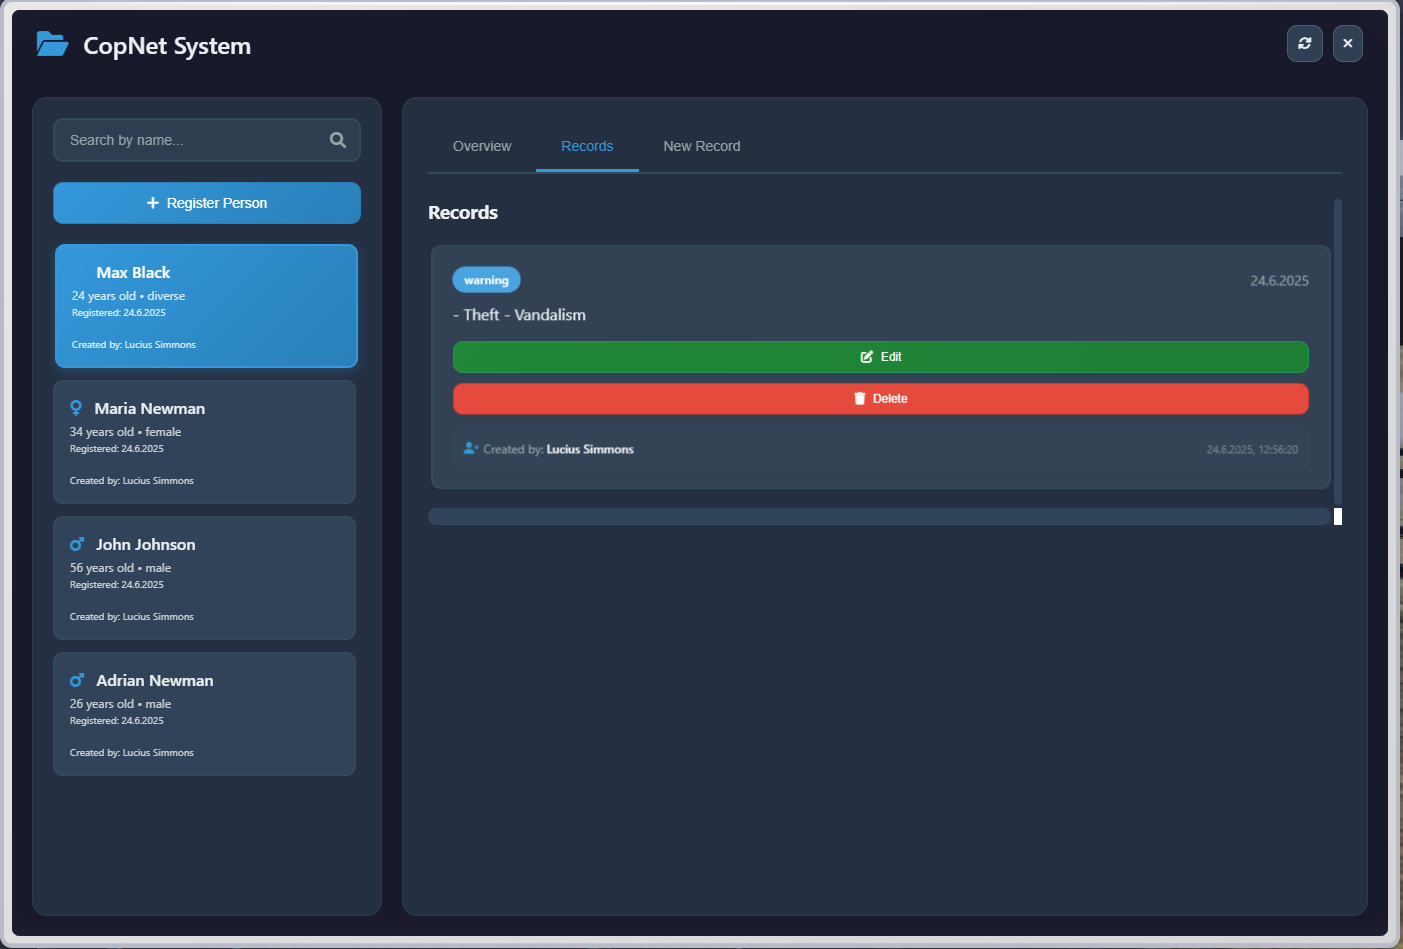Click the trash icon in the Delete button
Image resolution: width=1403 pixels, height=949 pixels.
click(x=859, y=399)
